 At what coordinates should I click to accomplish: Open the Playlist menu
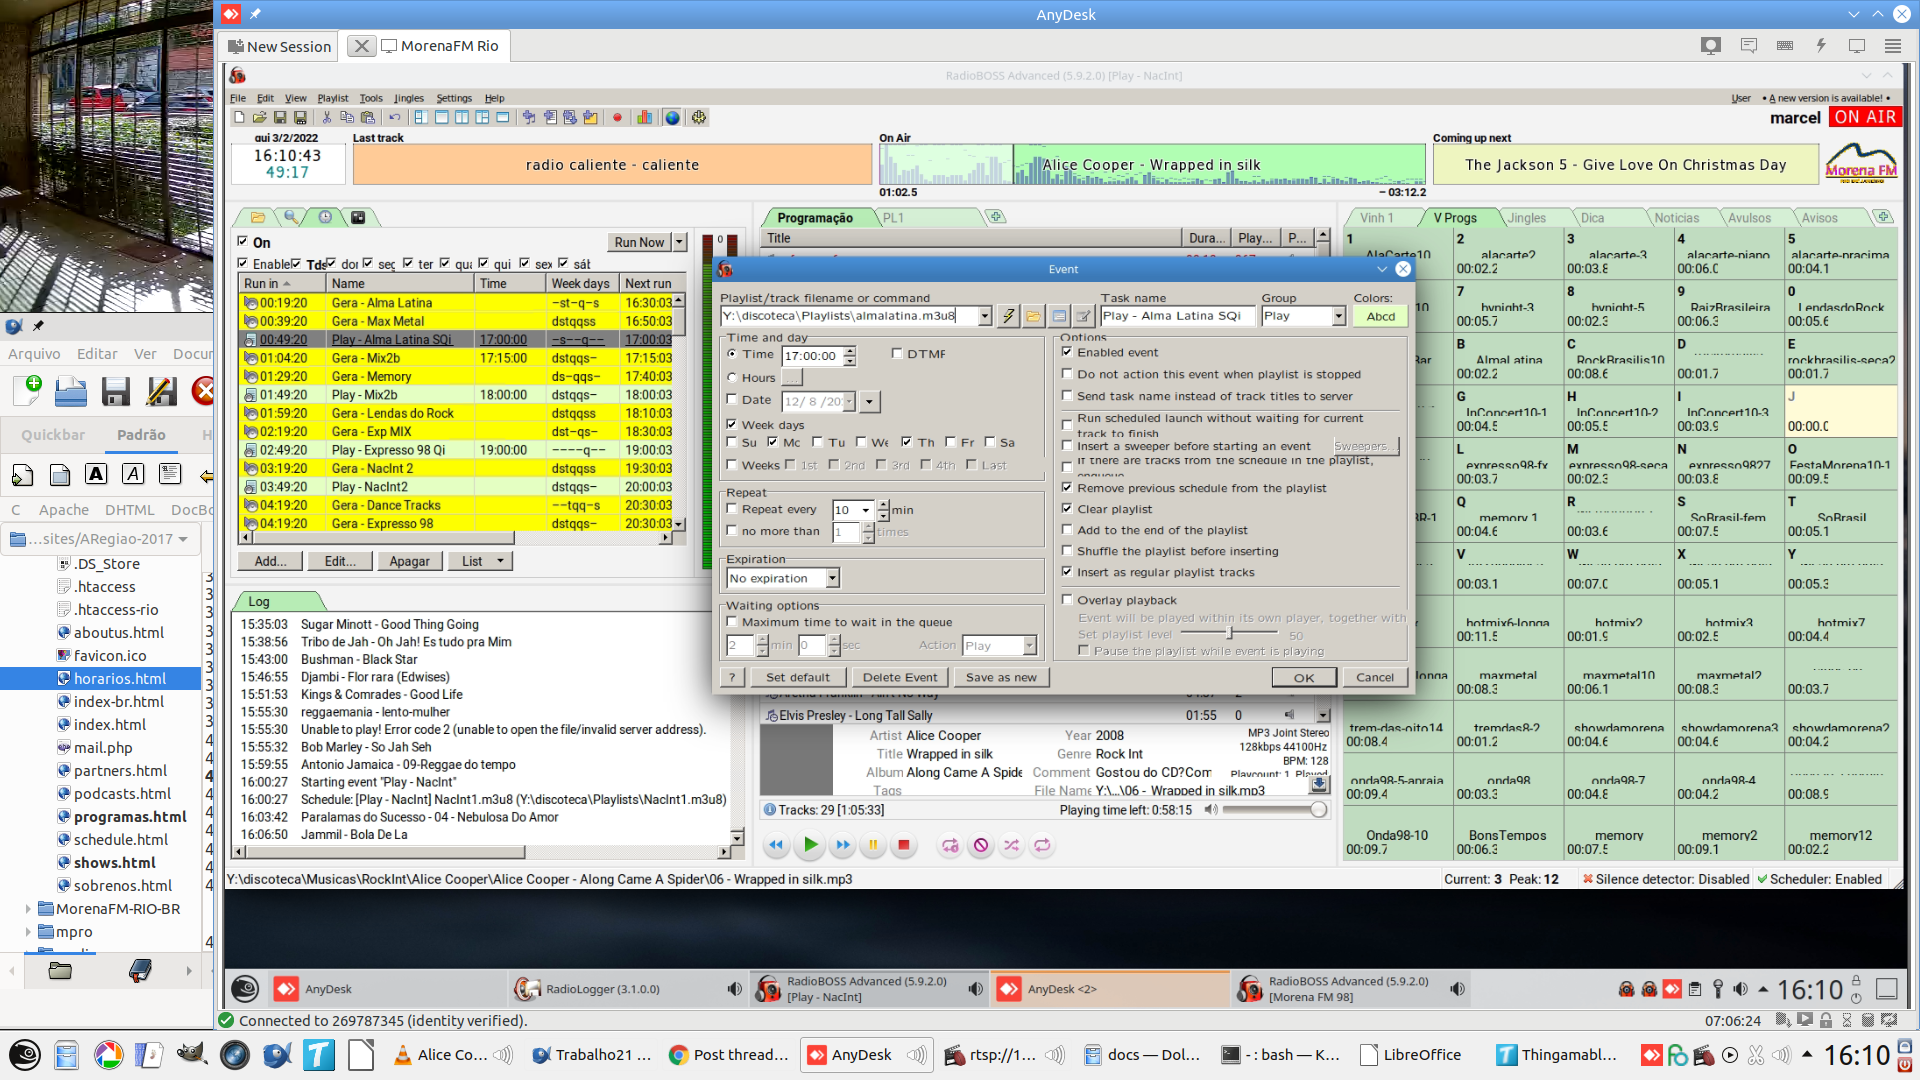[x=333, y=98]
